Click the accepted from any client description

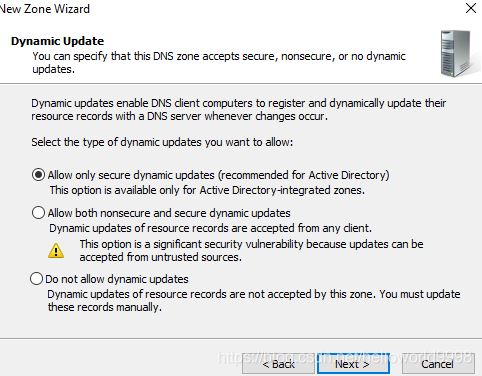[x=210, y=228]
